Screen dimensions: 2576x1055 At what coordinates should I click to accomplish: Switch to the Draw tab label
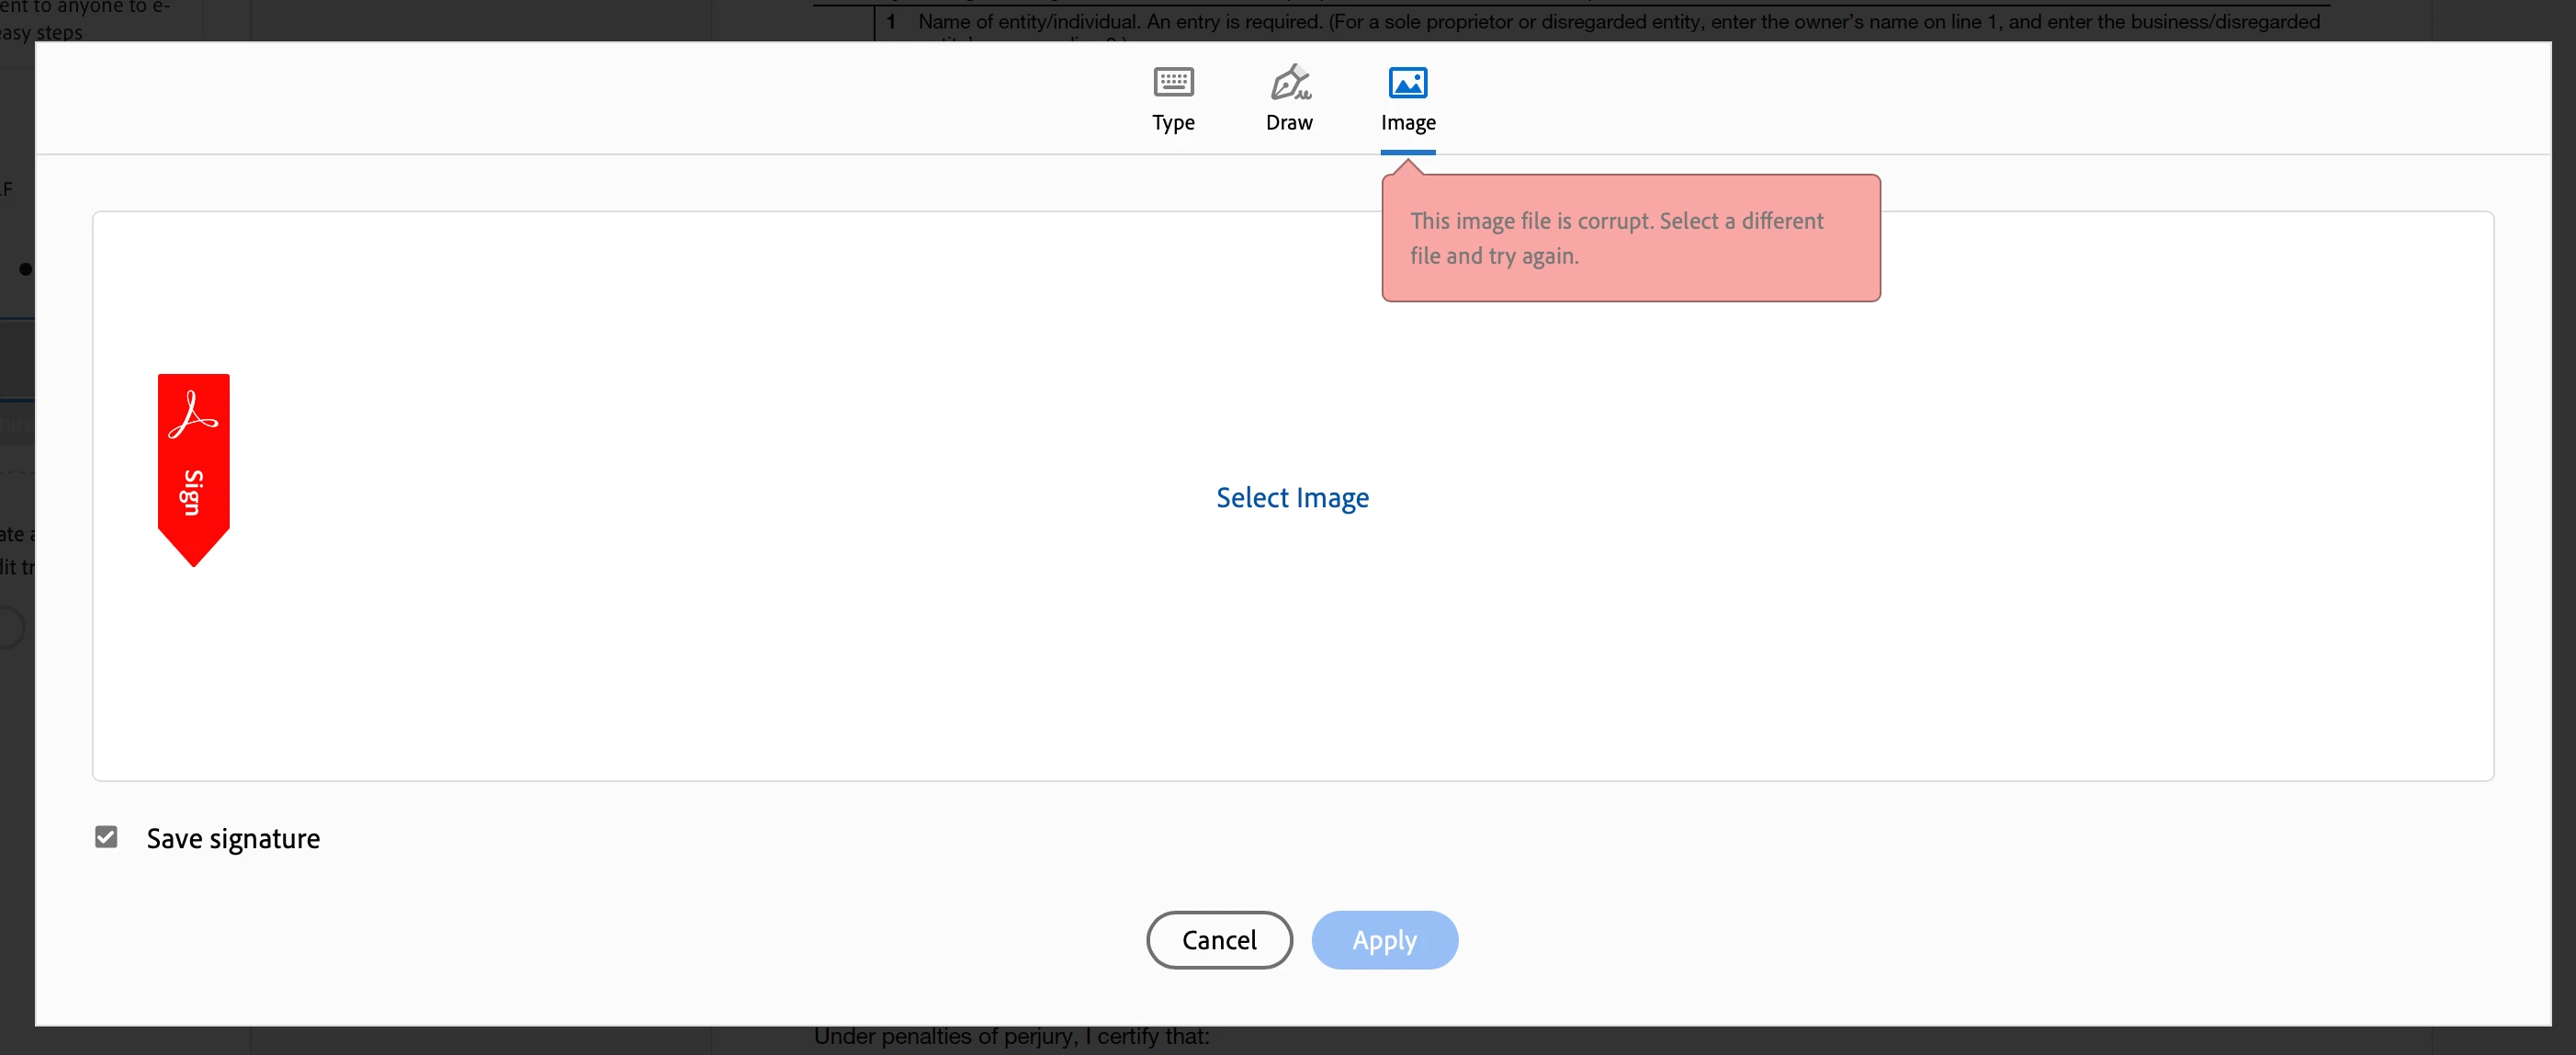[1289, 123]
